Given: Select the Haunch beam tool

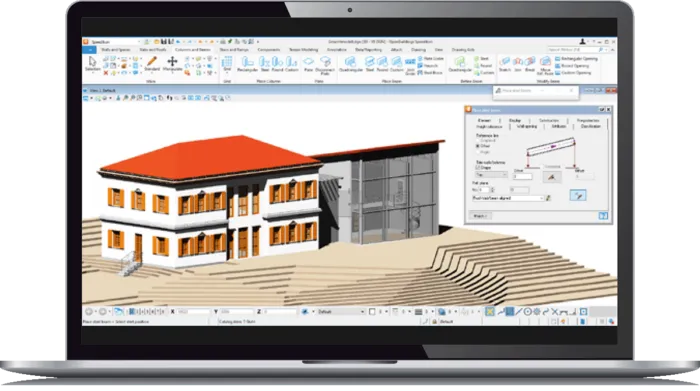Looking at the screenshot, I should click(428, 66).
